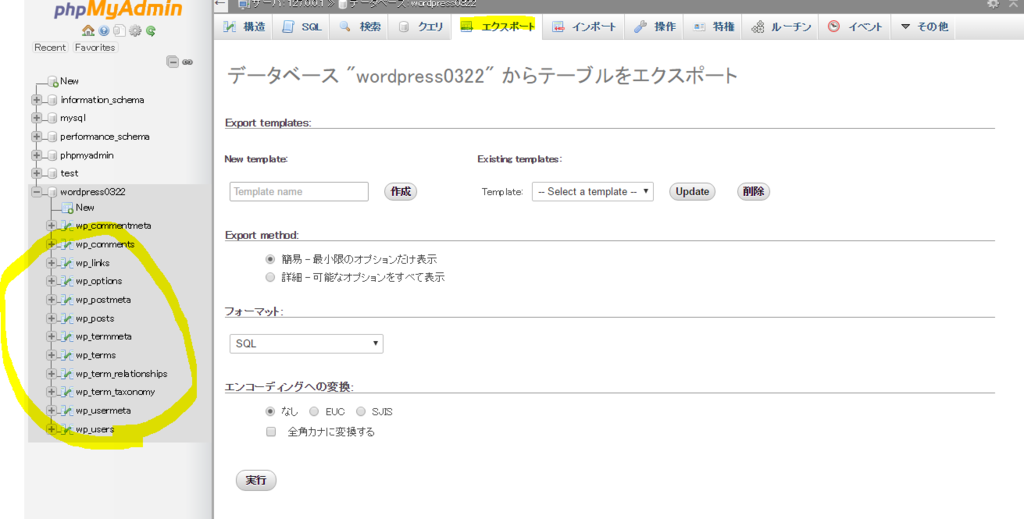Open the イベント events tab
Viewport: 1024px width, 519px height.
point(855,27)
